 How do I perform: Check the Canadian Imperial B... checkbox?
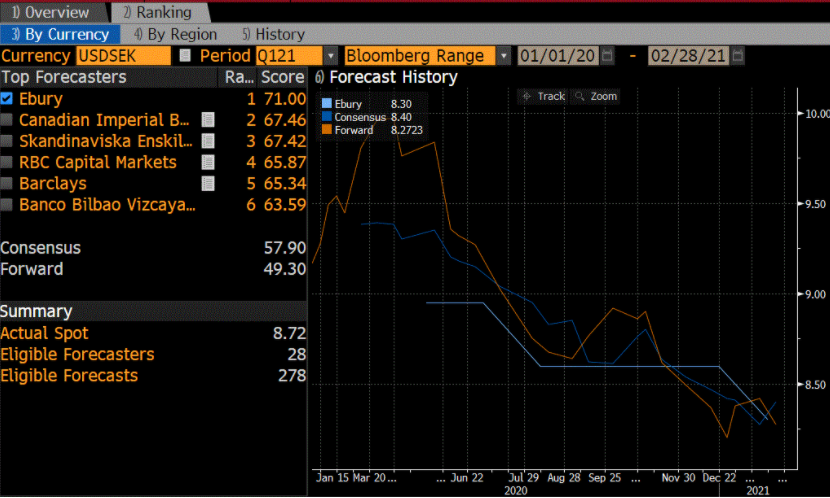[x=6, y=120]
